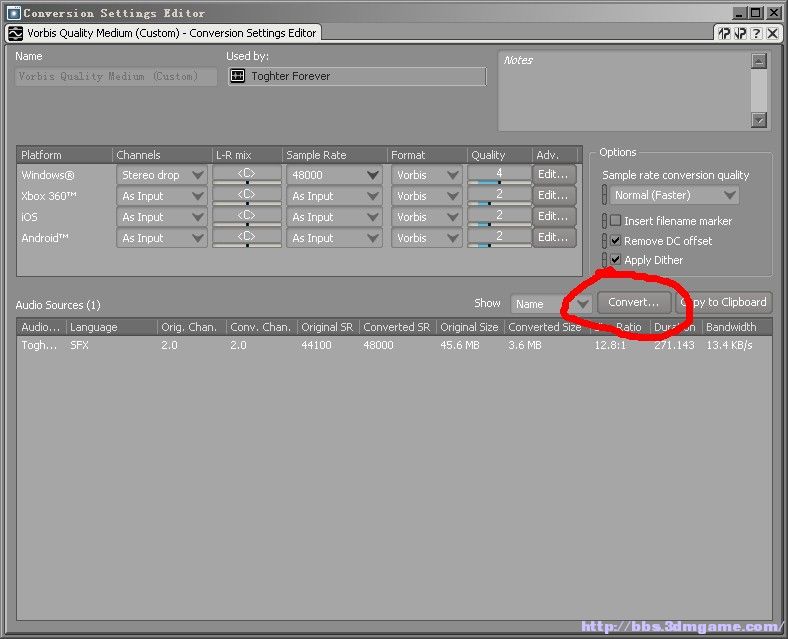Click the Language column header

point(111,327)
